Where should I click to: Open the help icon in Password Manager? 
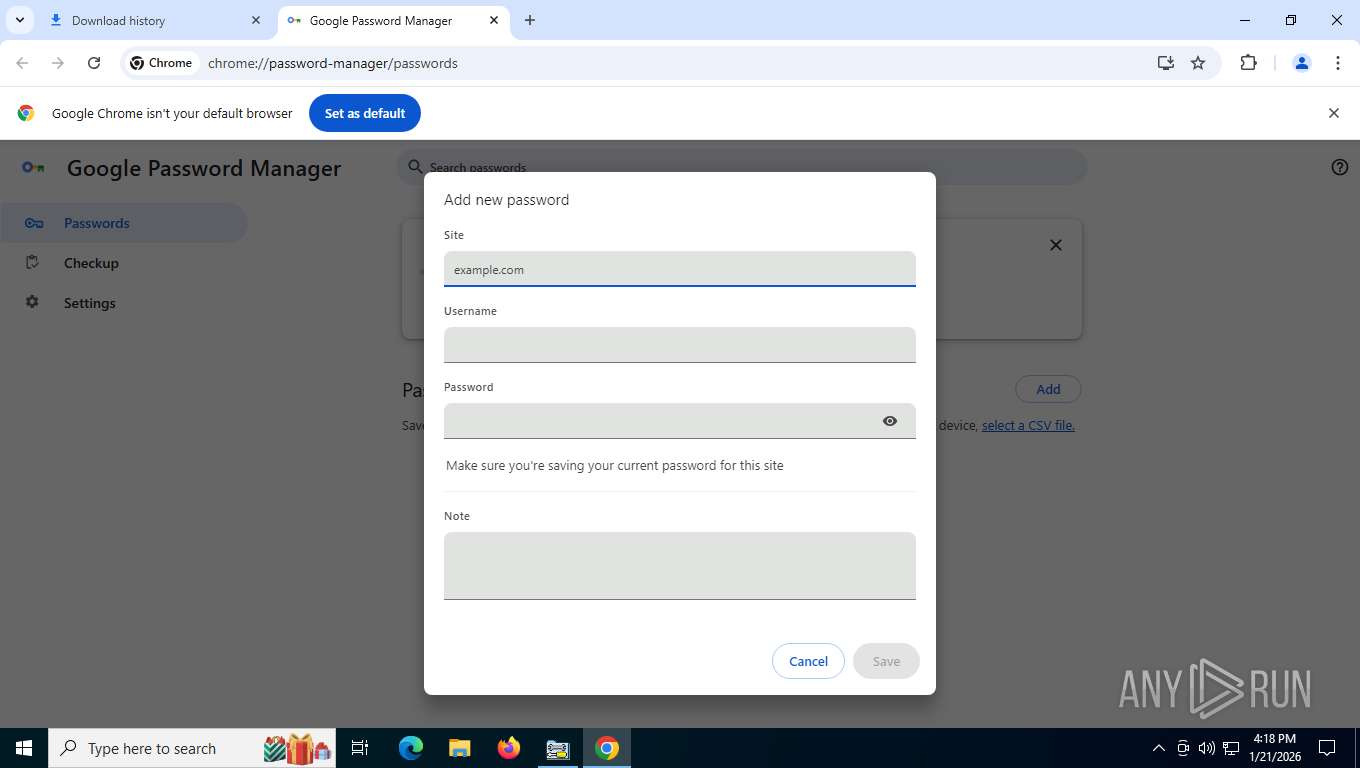1340,167
